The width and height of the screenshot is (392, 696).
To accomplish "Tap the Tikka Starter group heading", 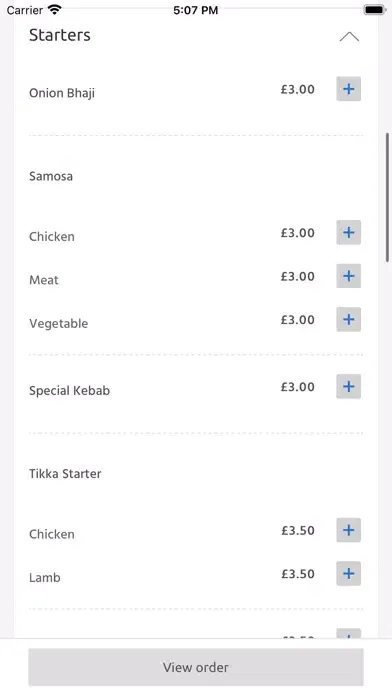I will click(x=65, y=474).
